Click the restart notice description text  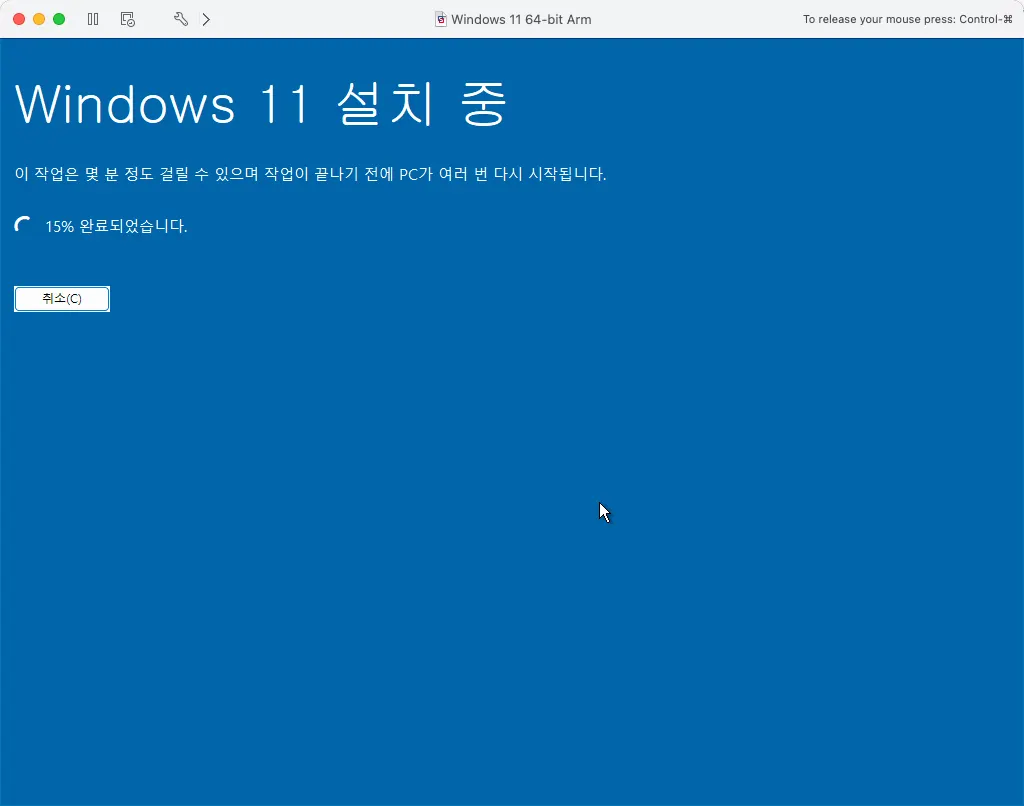point(310,174)
